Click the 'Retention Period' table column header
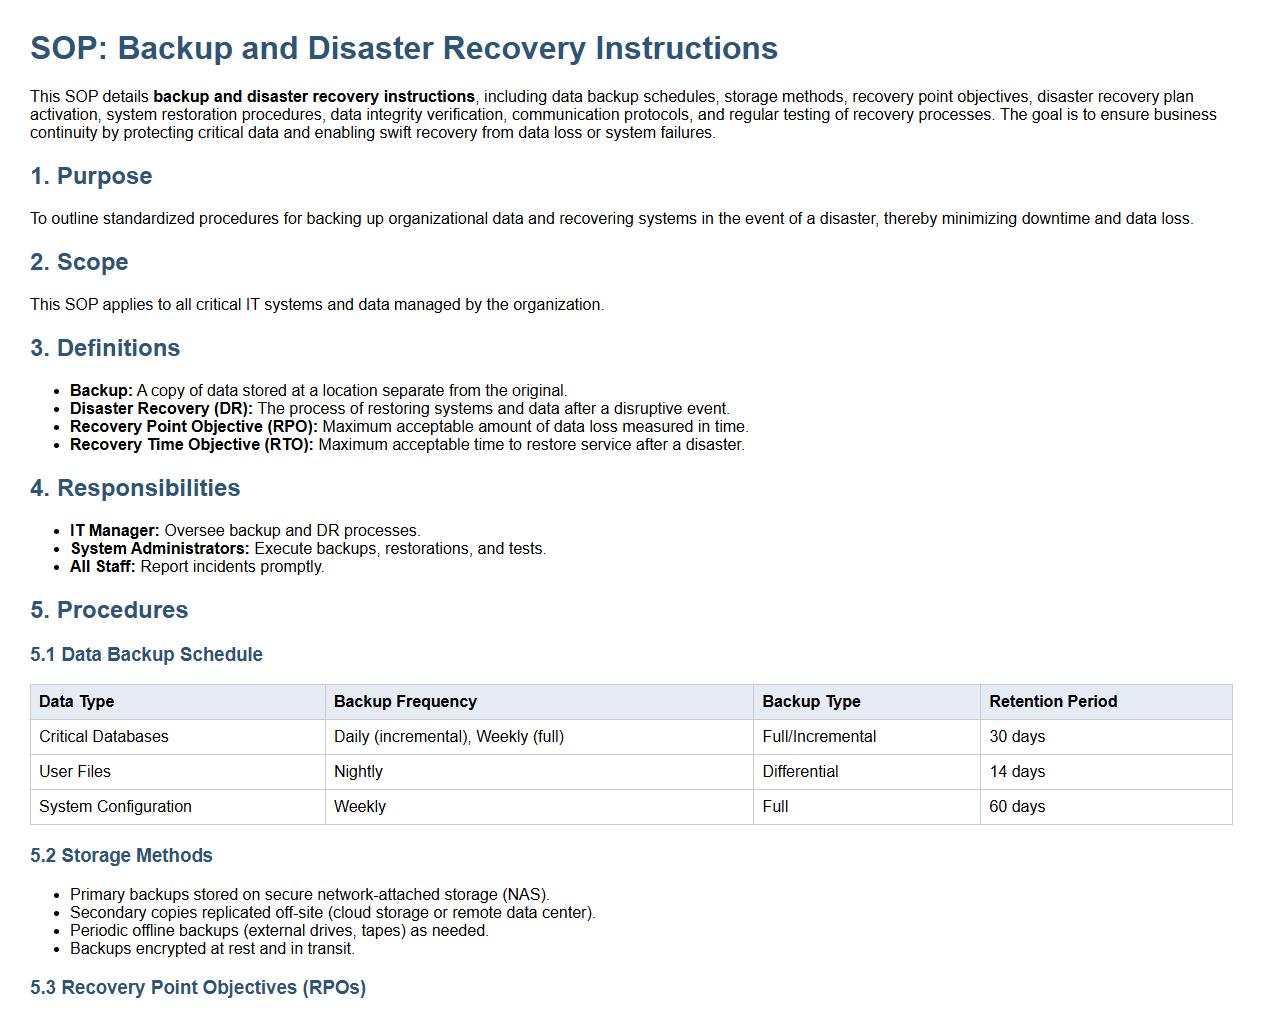The width and height of the screenshot is (1263, 1012). pos(1053,701)
